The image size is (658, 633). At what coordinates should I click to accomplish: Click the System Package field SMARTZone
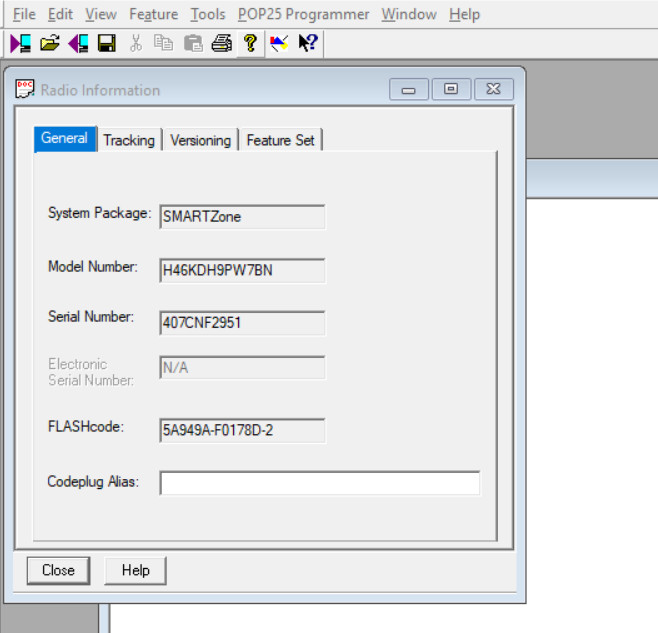[x=242, y=217]
